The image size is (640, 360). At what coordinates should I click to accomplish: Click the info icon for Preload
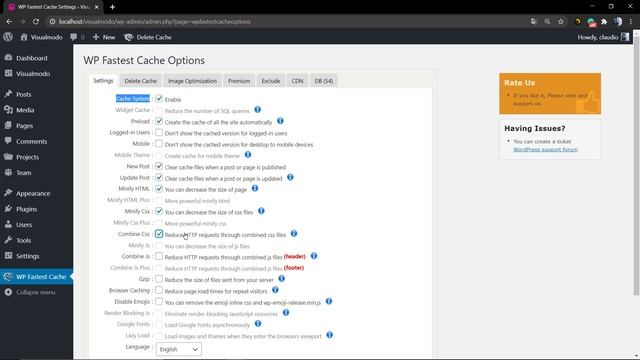280,121
